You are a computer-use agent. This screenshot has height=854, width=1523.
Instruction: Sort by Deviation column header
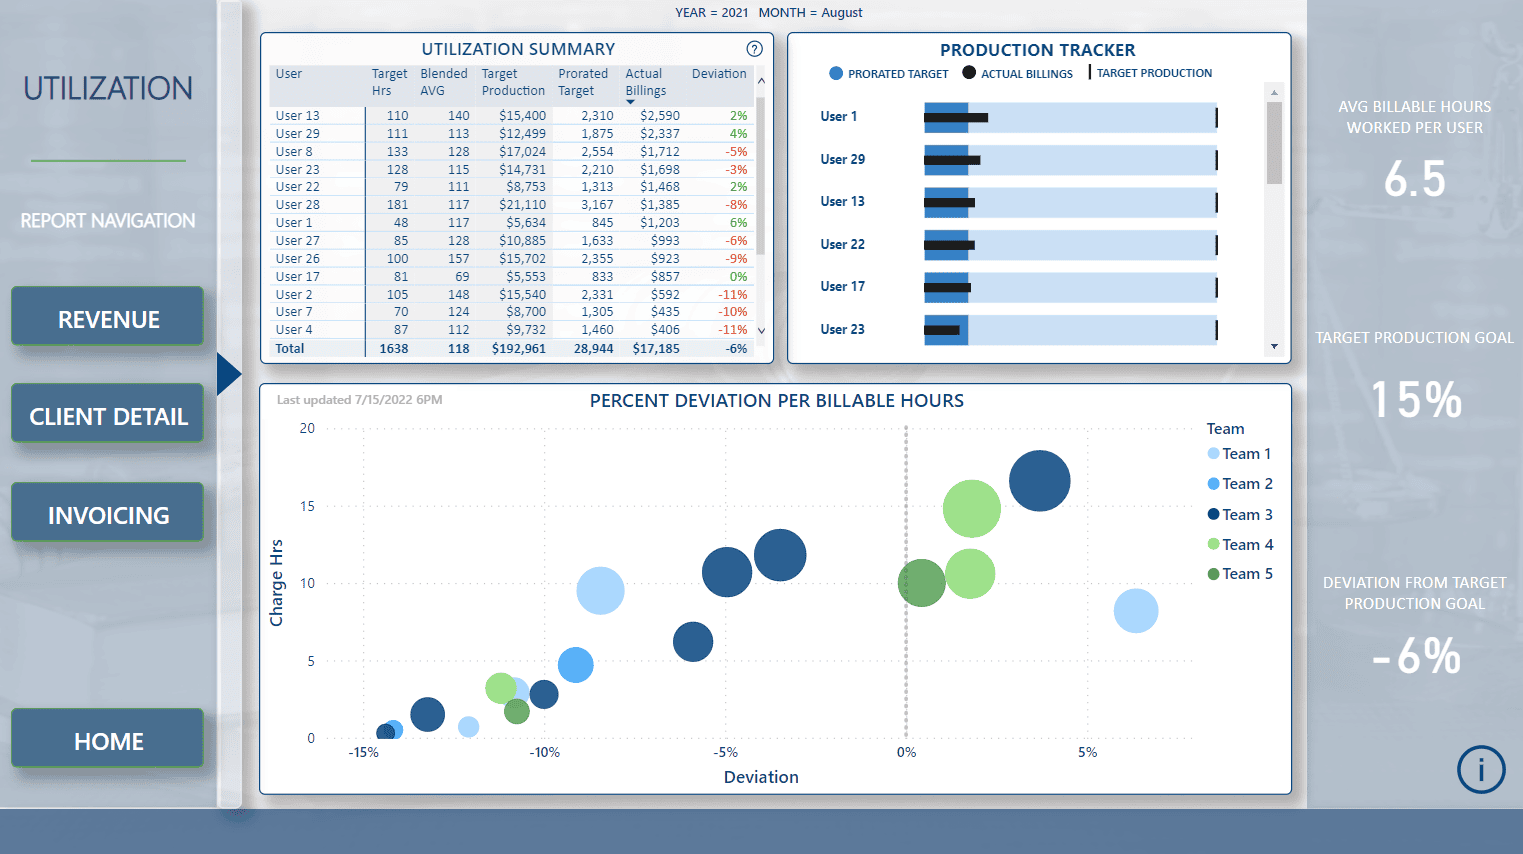[x=719, y=74]
